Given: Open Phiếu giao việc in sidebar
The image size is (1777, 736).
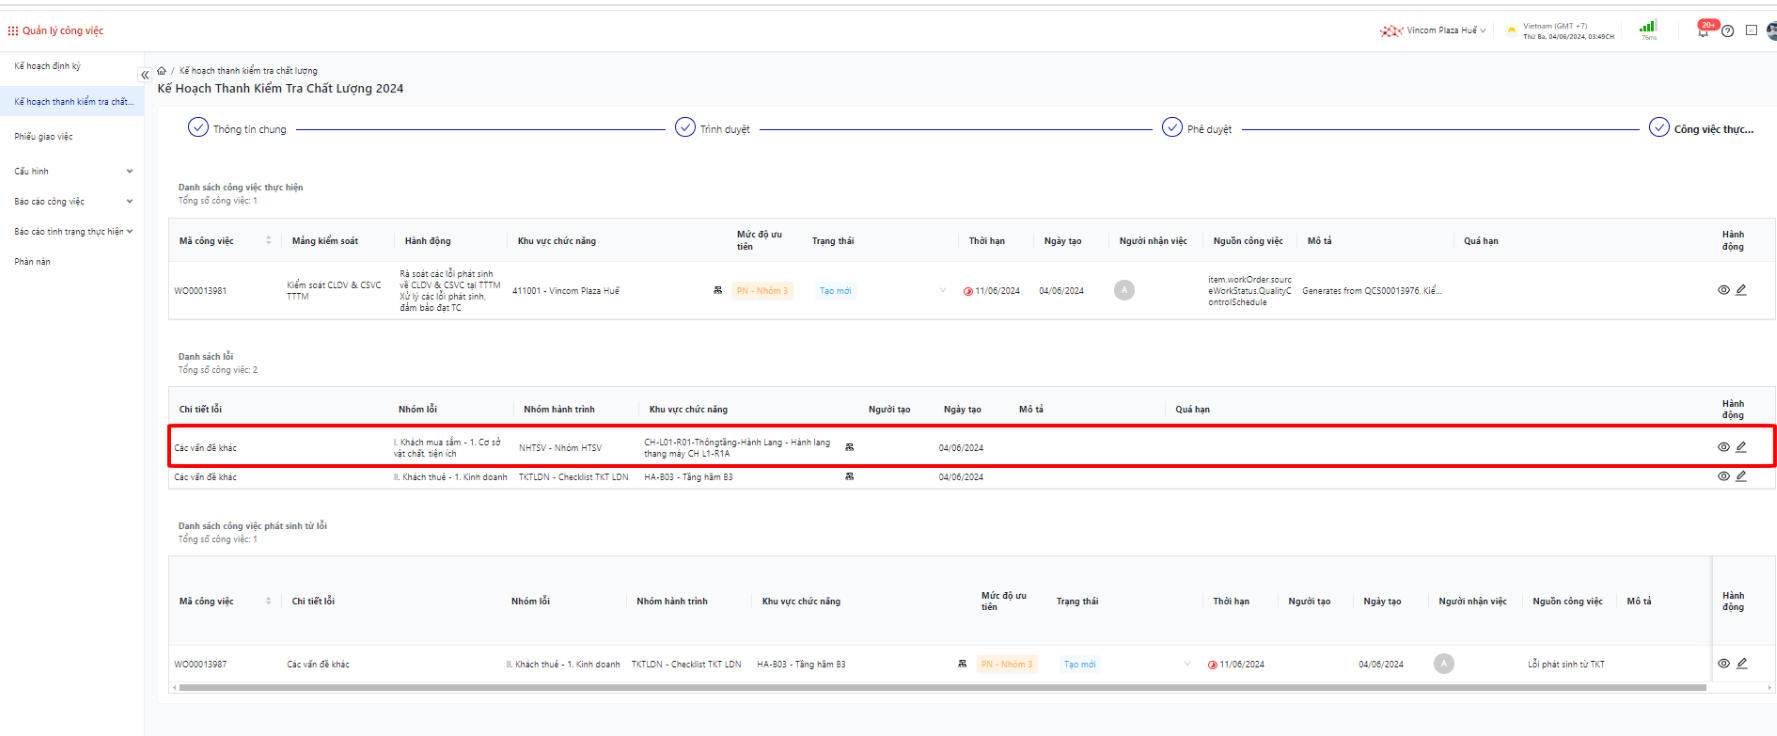Looking at the screenshot, I should coord(44,137).
